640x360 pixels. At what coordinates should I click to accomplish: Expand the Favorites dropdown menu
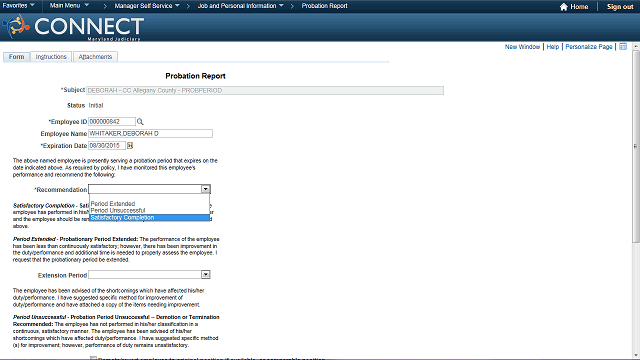pyautogui.click(x=18, y=6)
